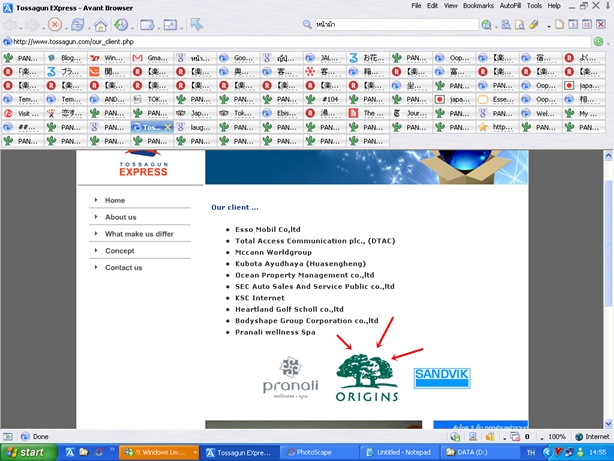Click the tray expand arrow icon

tap(547, 452)
